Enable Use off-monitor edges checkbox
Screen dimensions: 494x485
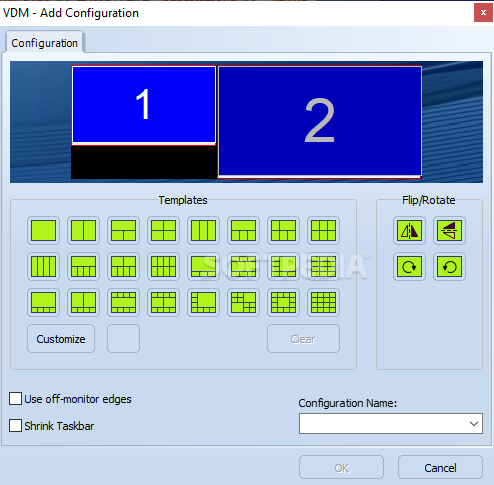pyautogui.click(x=15, y=399)
